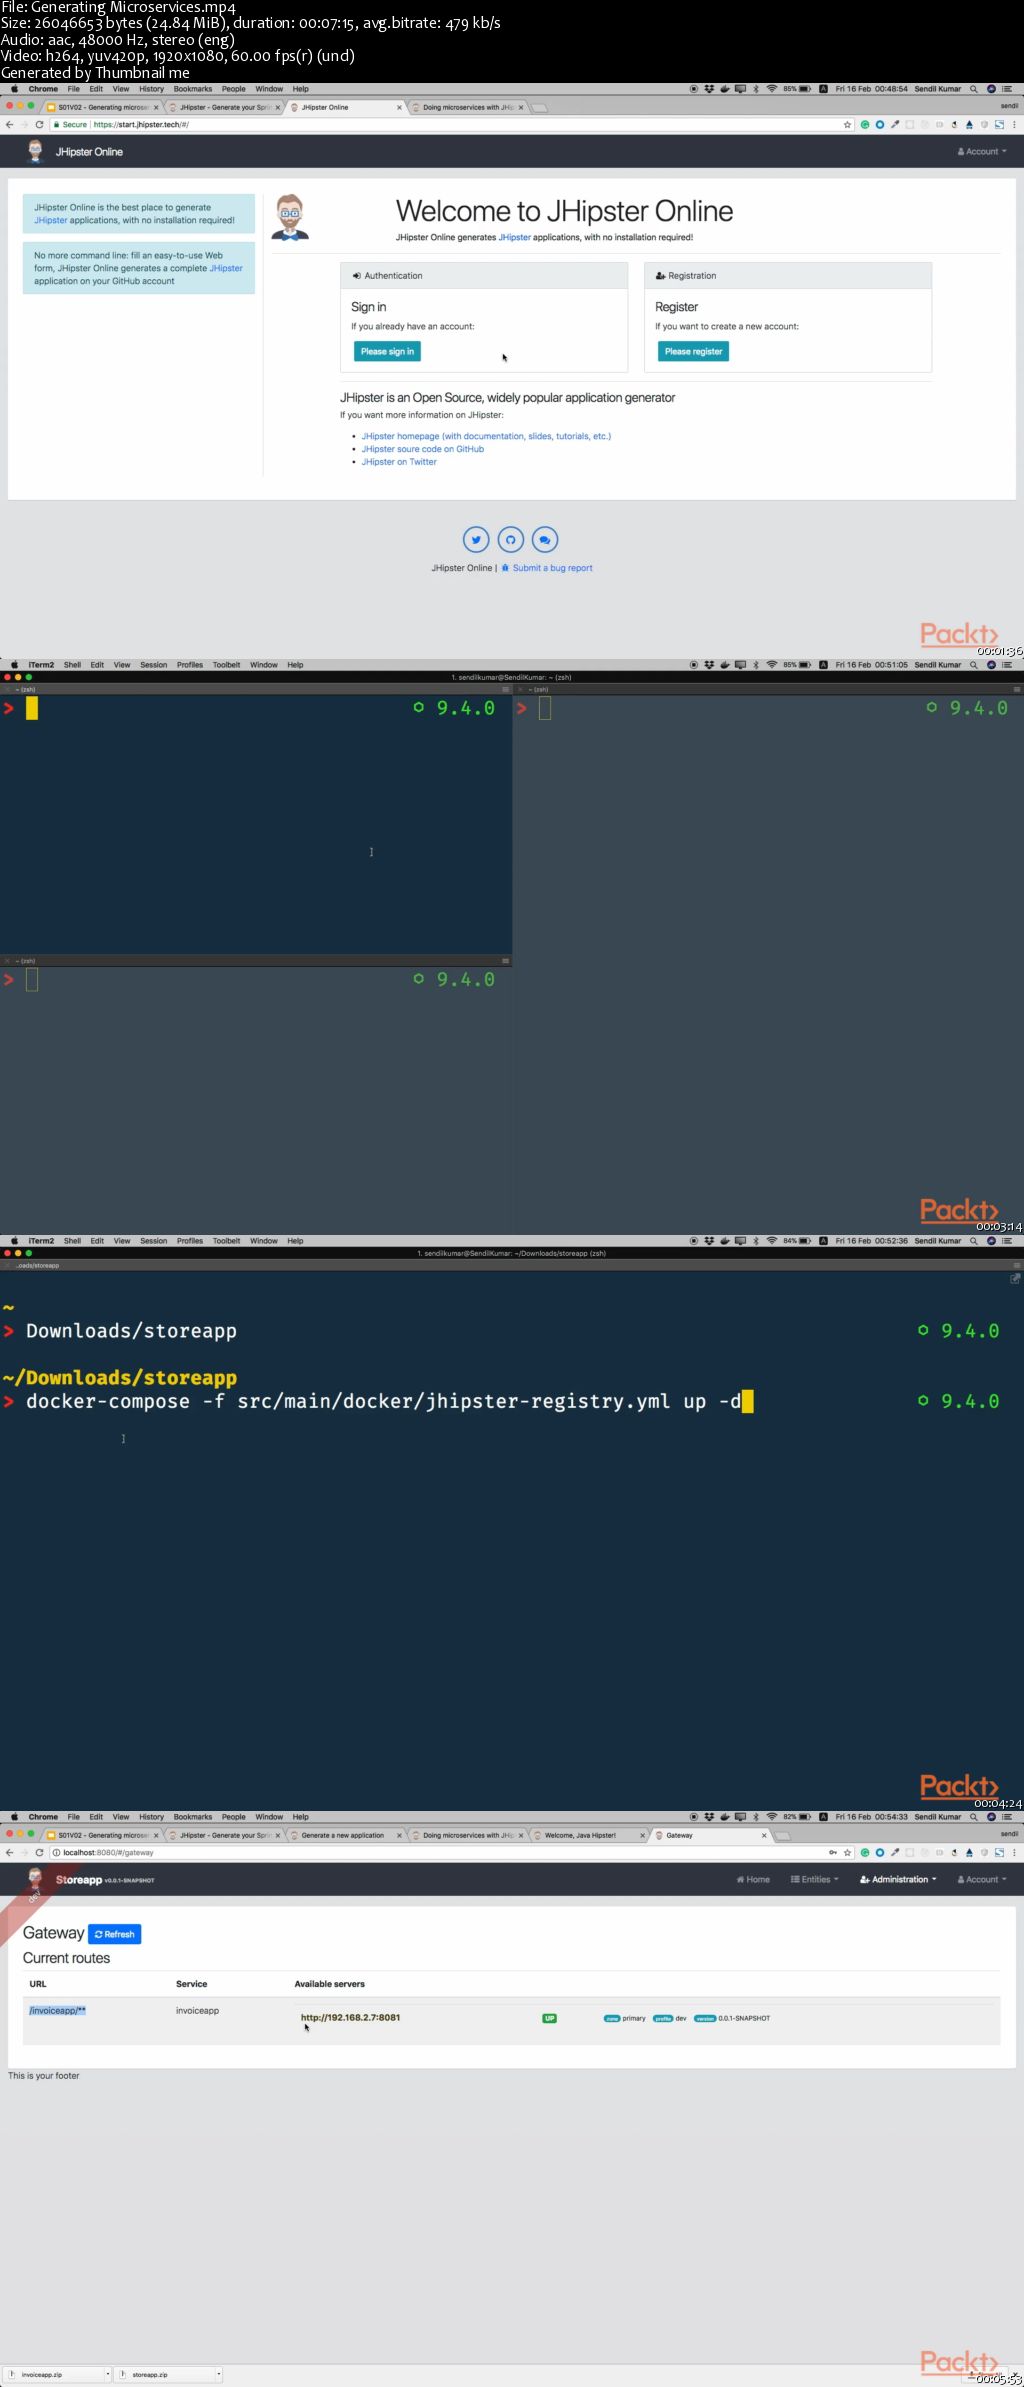
Task: Click the new tab button in Gateway browser window
Action: tap(783, 1836)
